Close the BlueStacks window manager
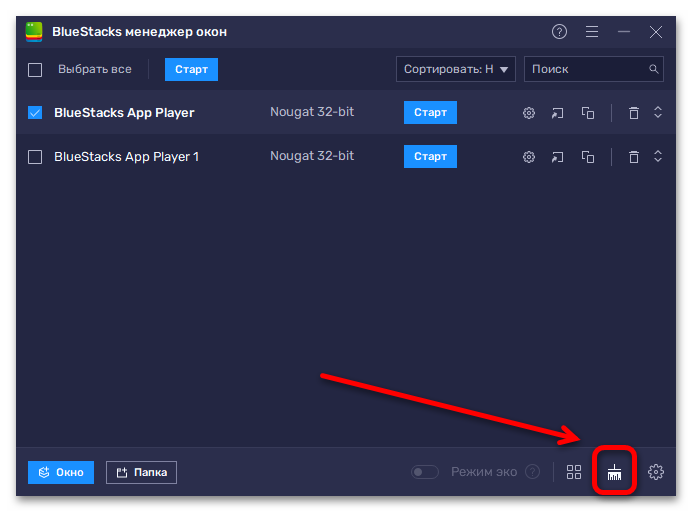The height and width of the screenshot is (512, 692). point(656,32)
